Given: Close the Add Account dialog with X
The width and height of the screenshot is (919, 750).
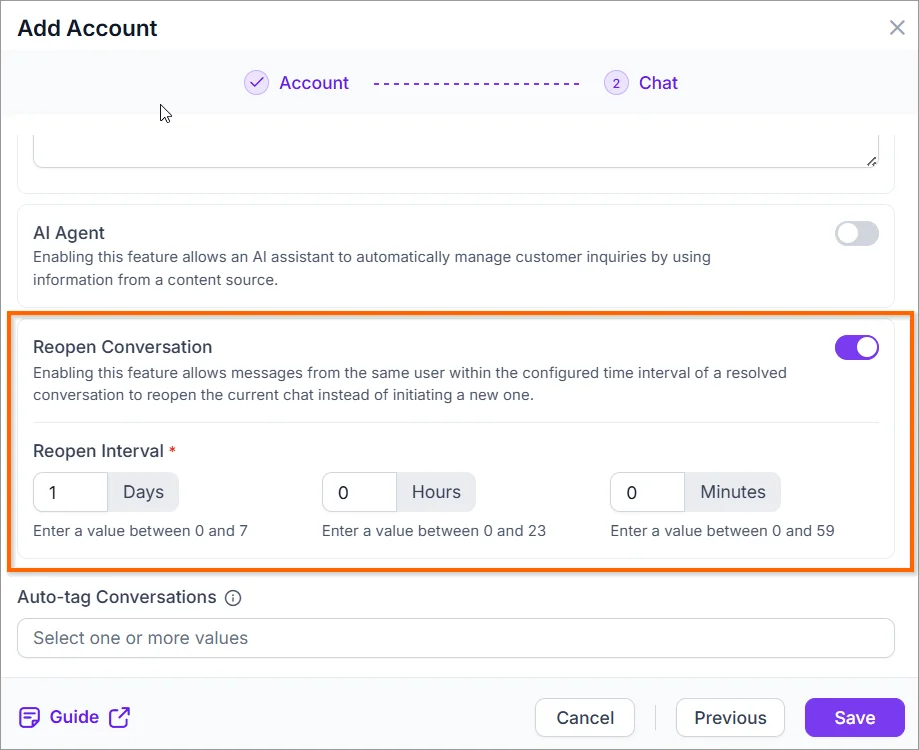Looking at the screenshot, I should (897, 28).
